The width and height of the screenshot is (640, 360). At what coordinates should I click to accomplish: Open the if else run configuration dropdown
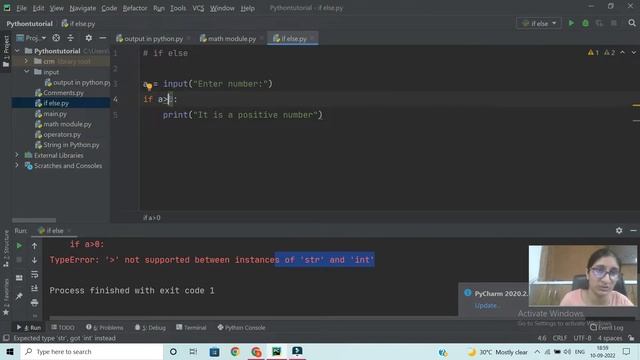click(x=539, y=24)
